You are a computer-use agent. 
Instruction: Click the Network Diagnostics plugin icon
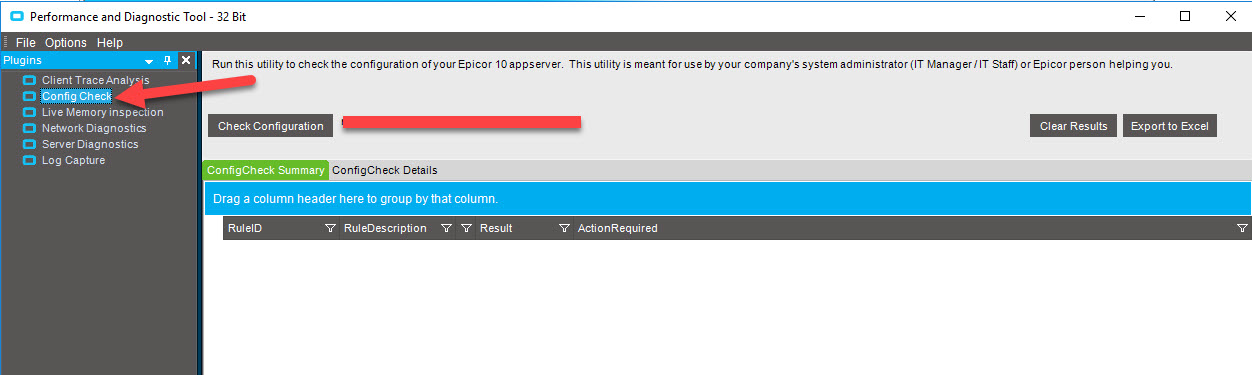click(29, 128)
